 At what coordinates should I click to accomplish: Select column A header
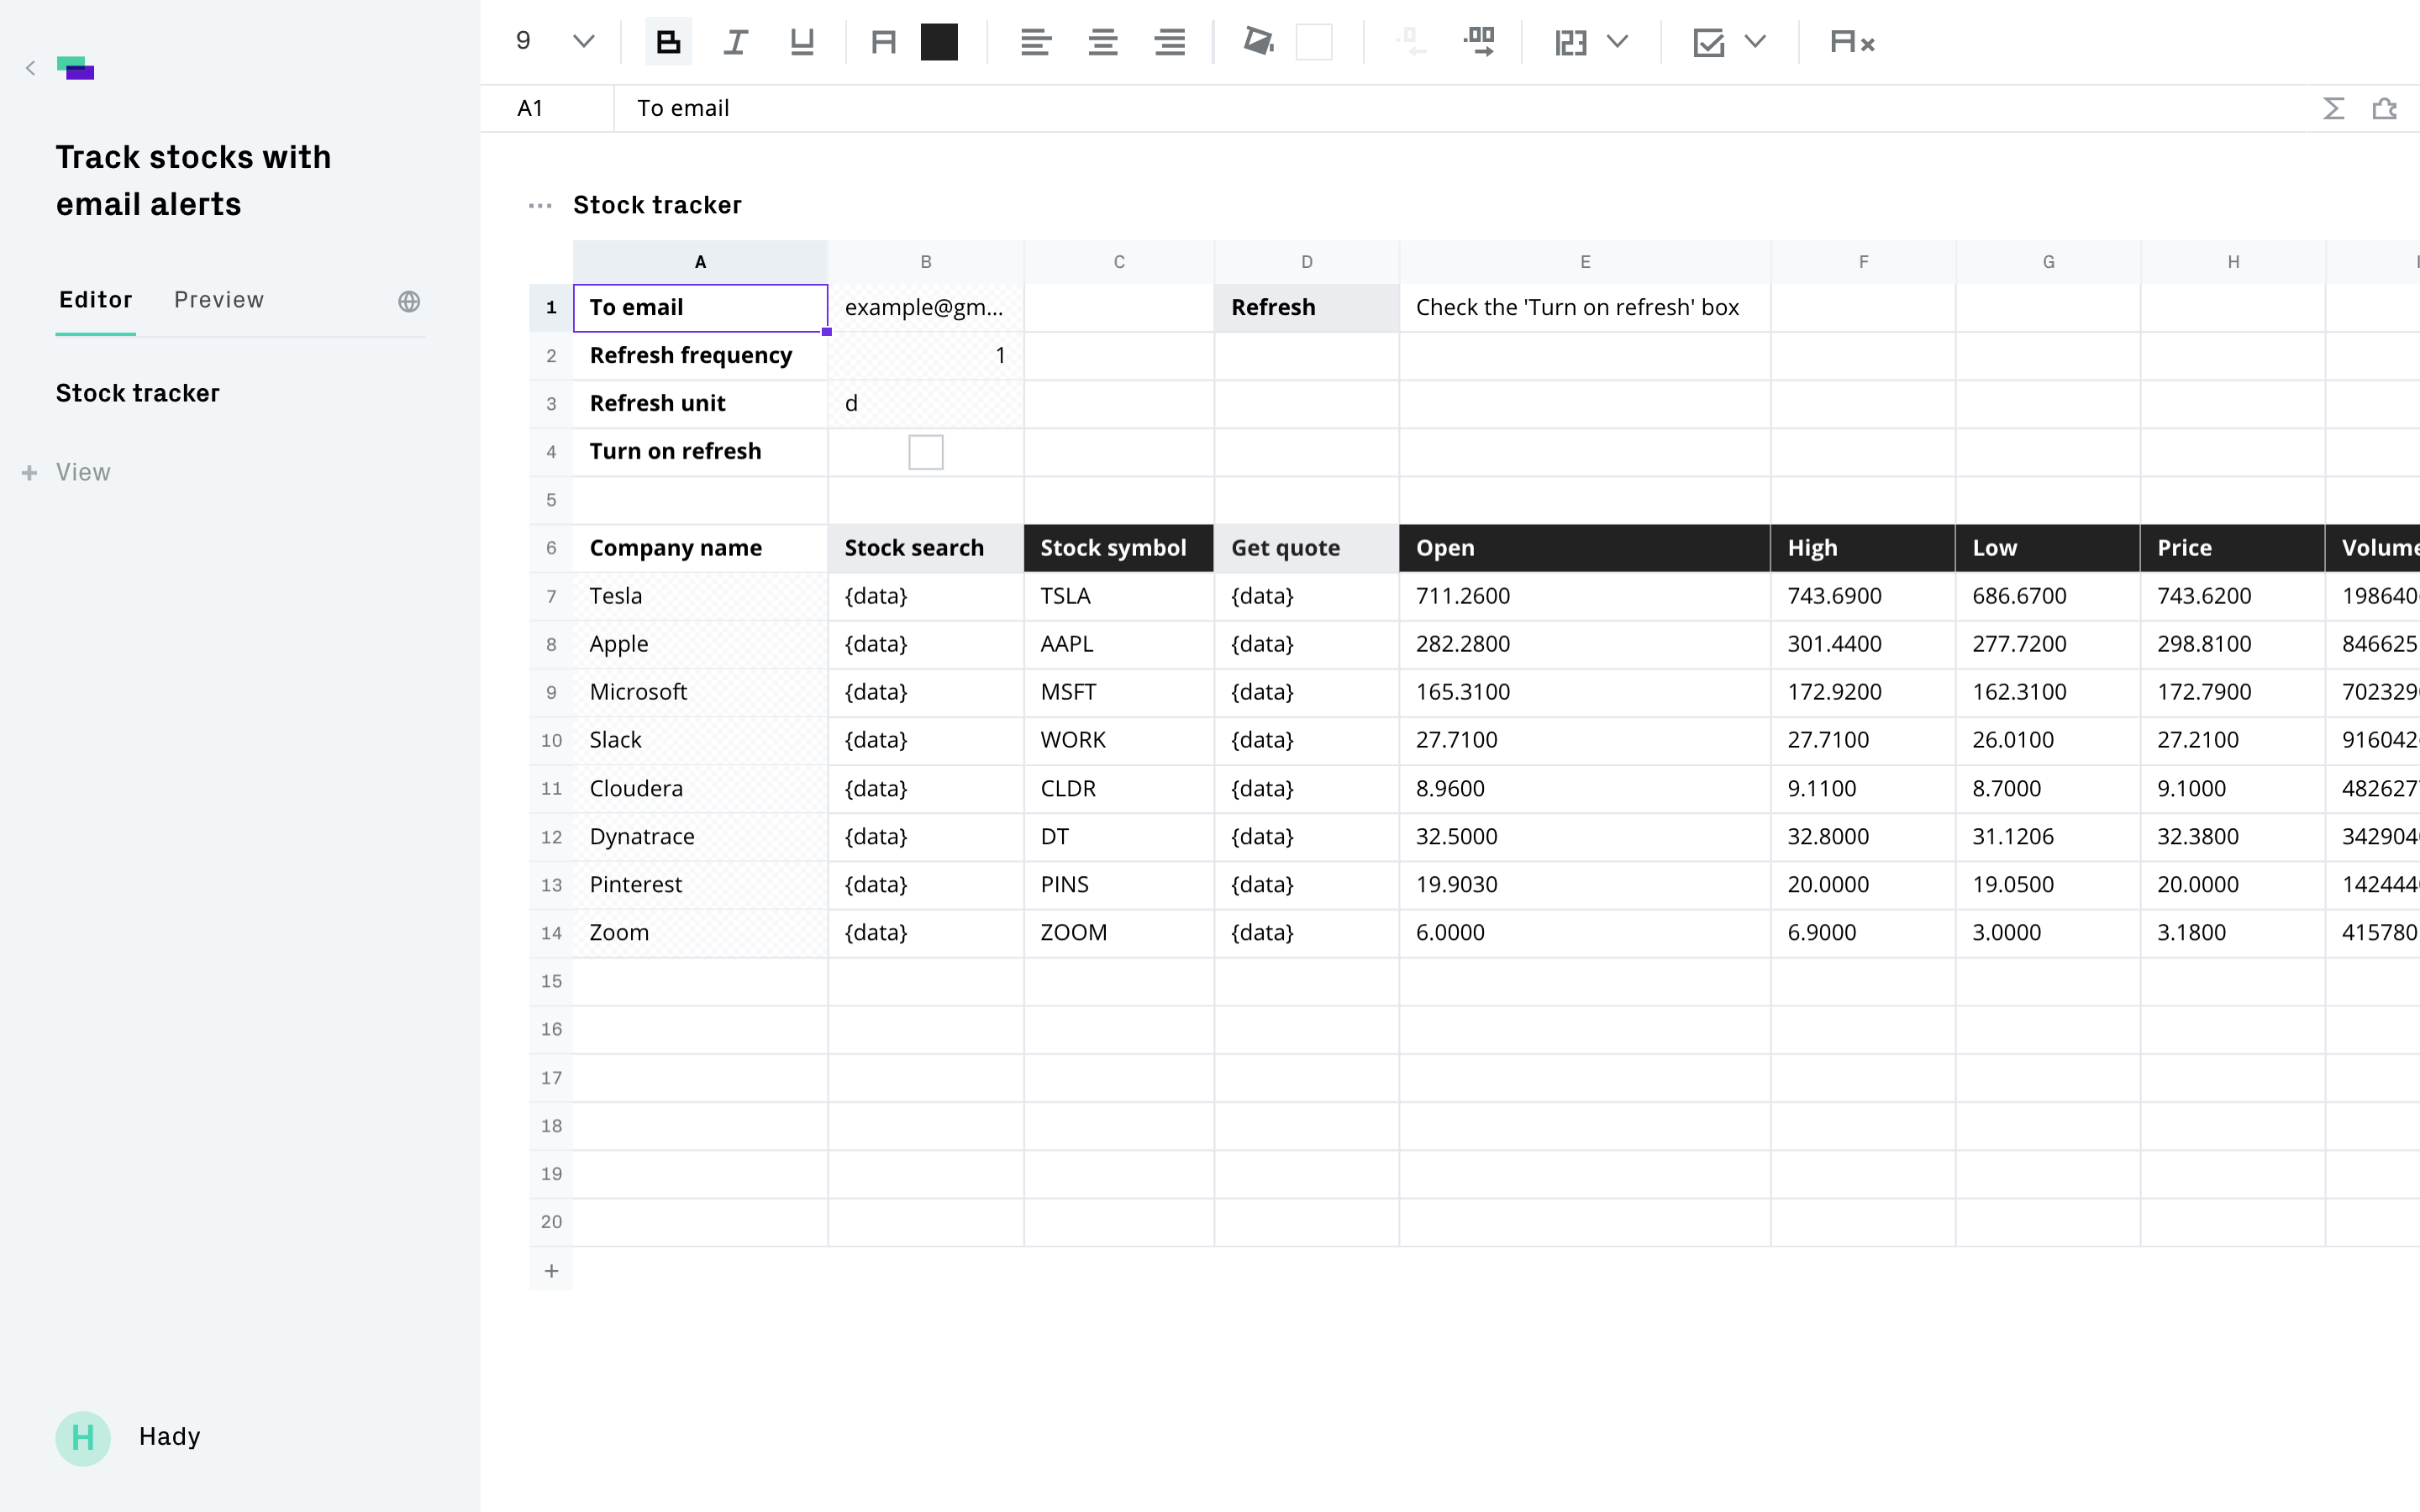(700, 262)
